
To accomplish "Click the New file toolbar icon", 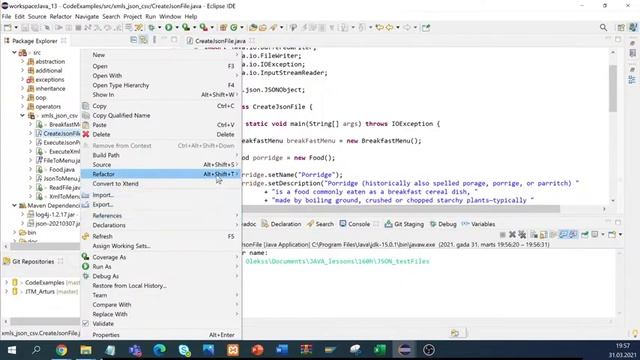I will pos(8,27).
